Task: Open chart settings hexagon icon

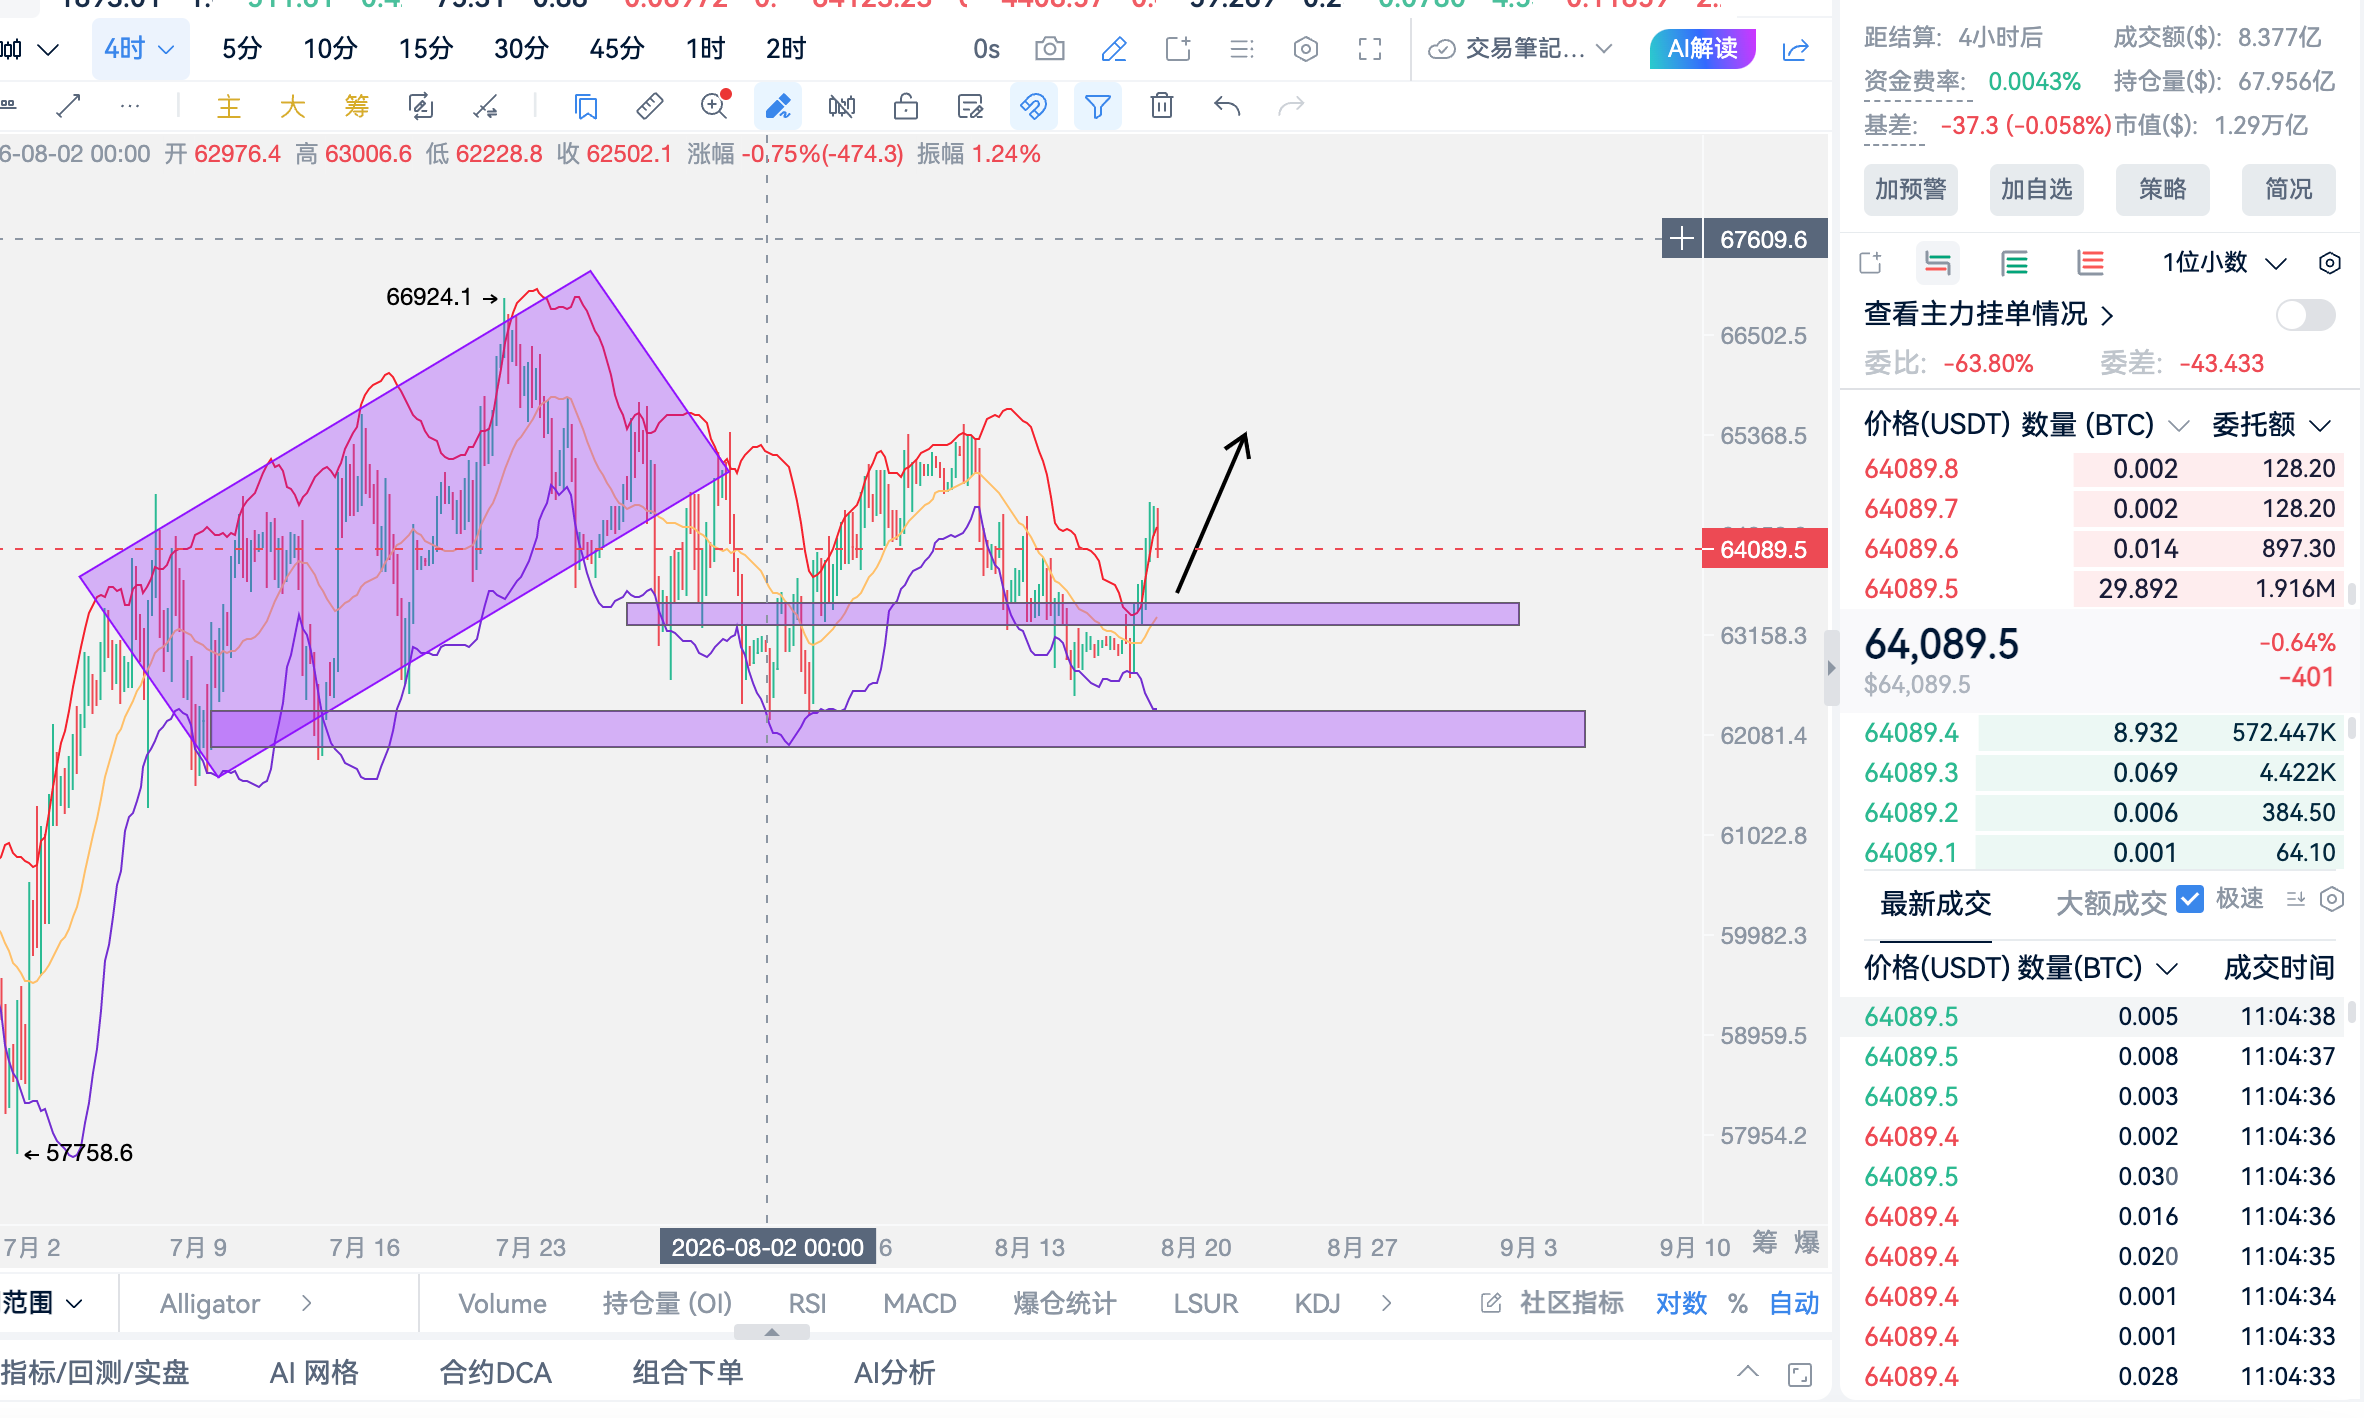Action: [x=1306, y=49]
